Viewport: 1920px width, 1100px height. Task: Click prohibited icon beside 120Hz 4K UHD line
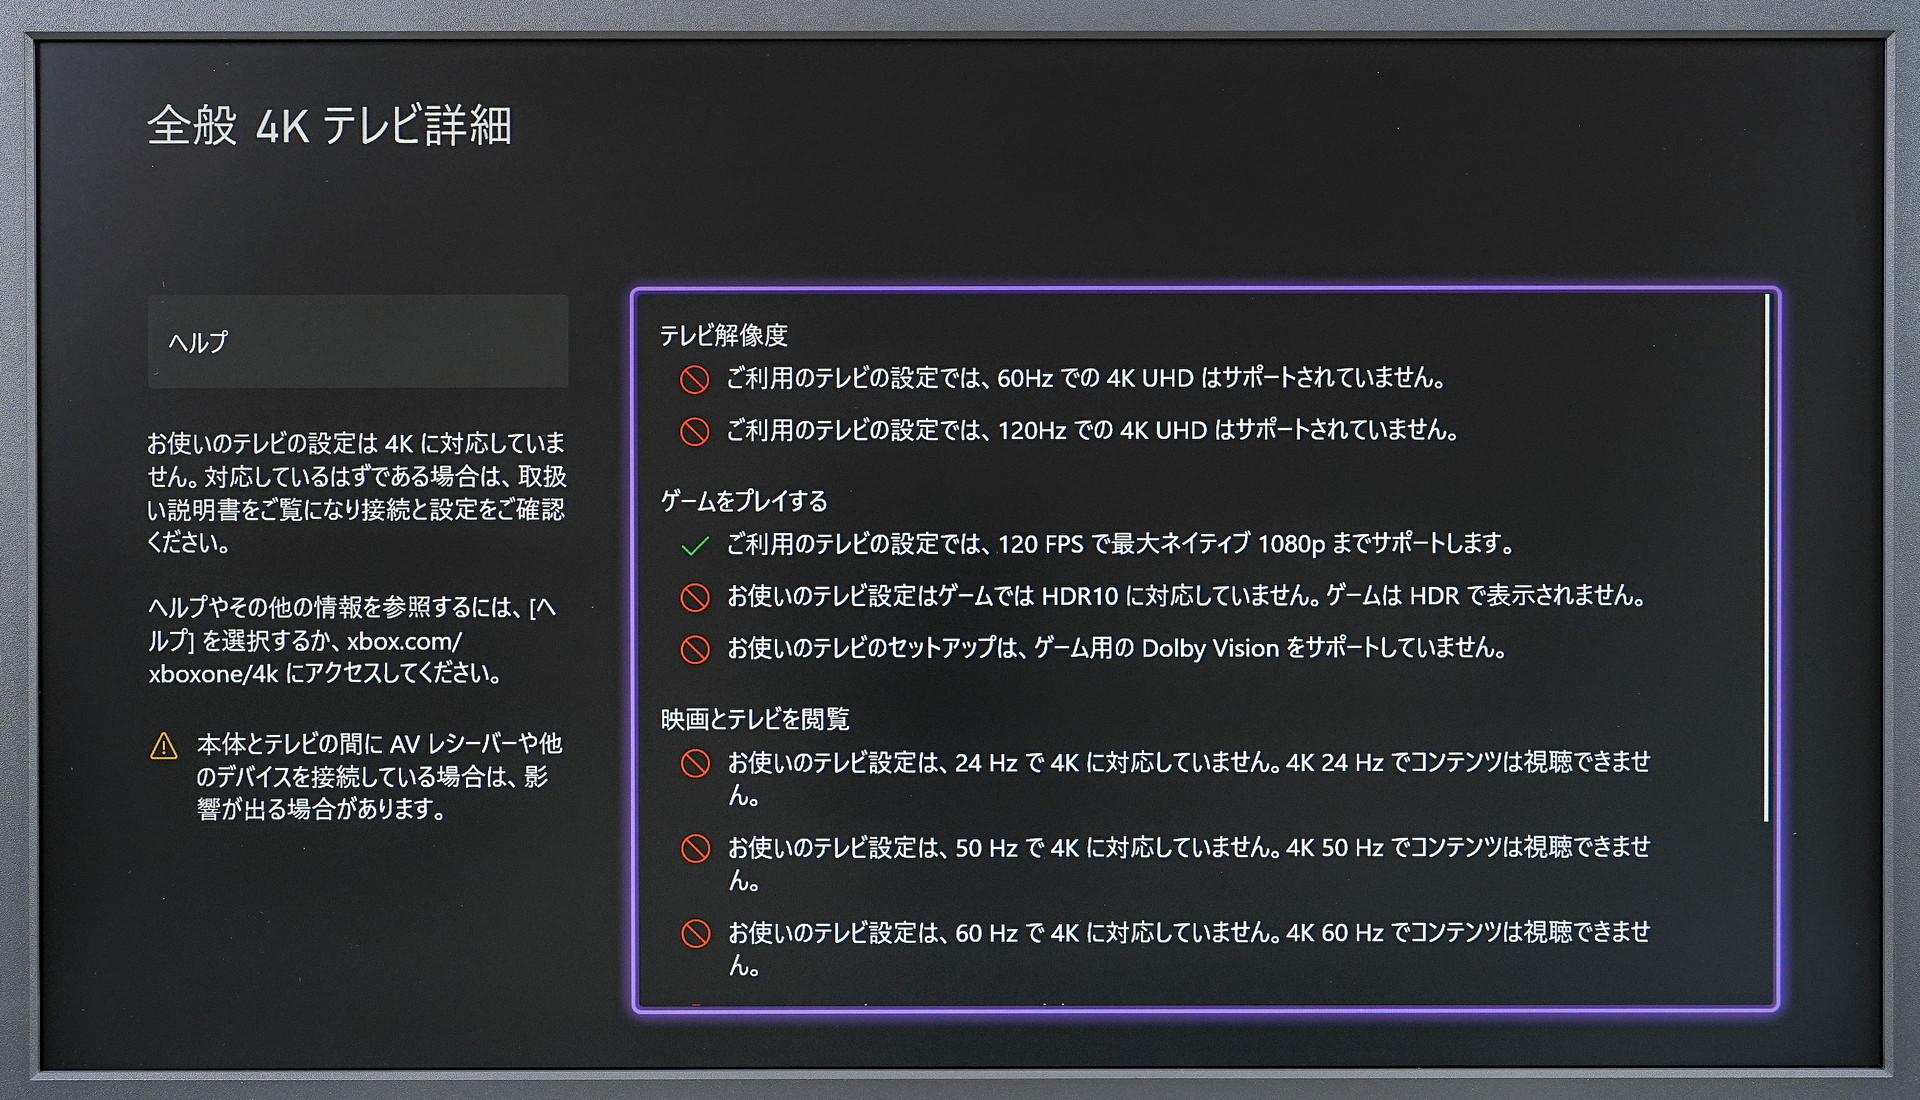tap(694, 431)
